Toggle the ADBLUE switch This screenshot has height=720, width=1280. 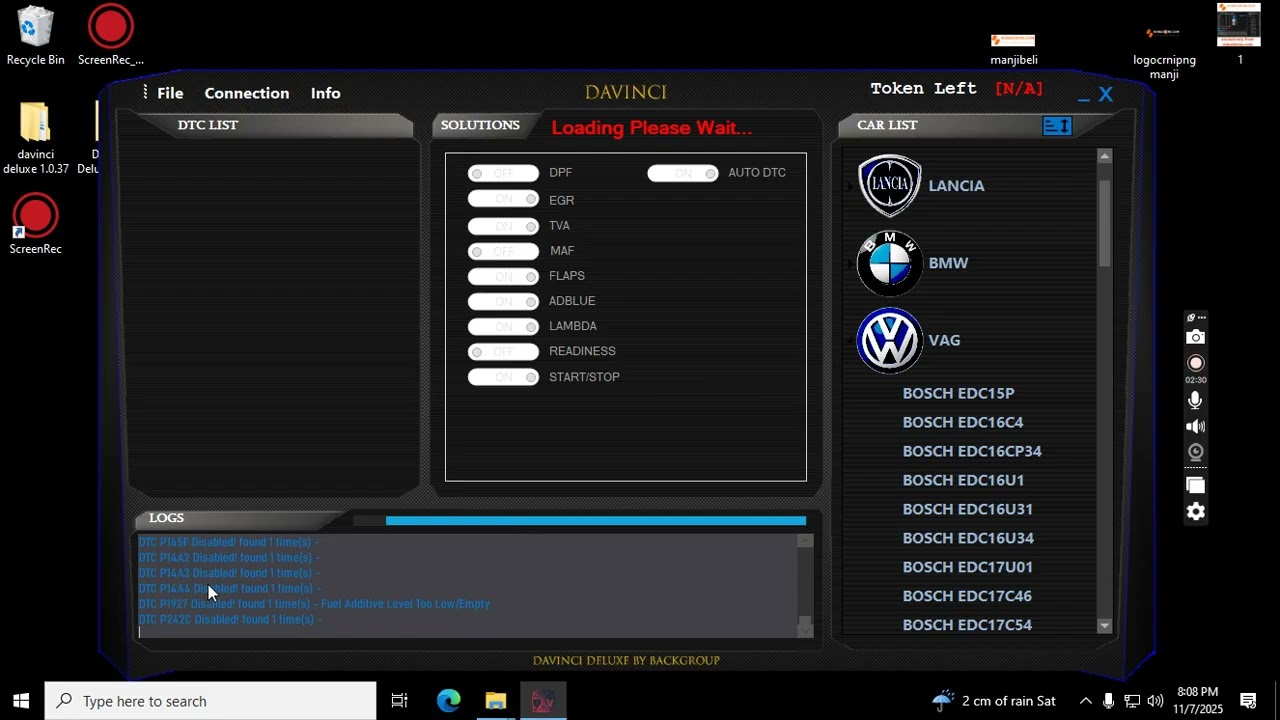[503, 301]
